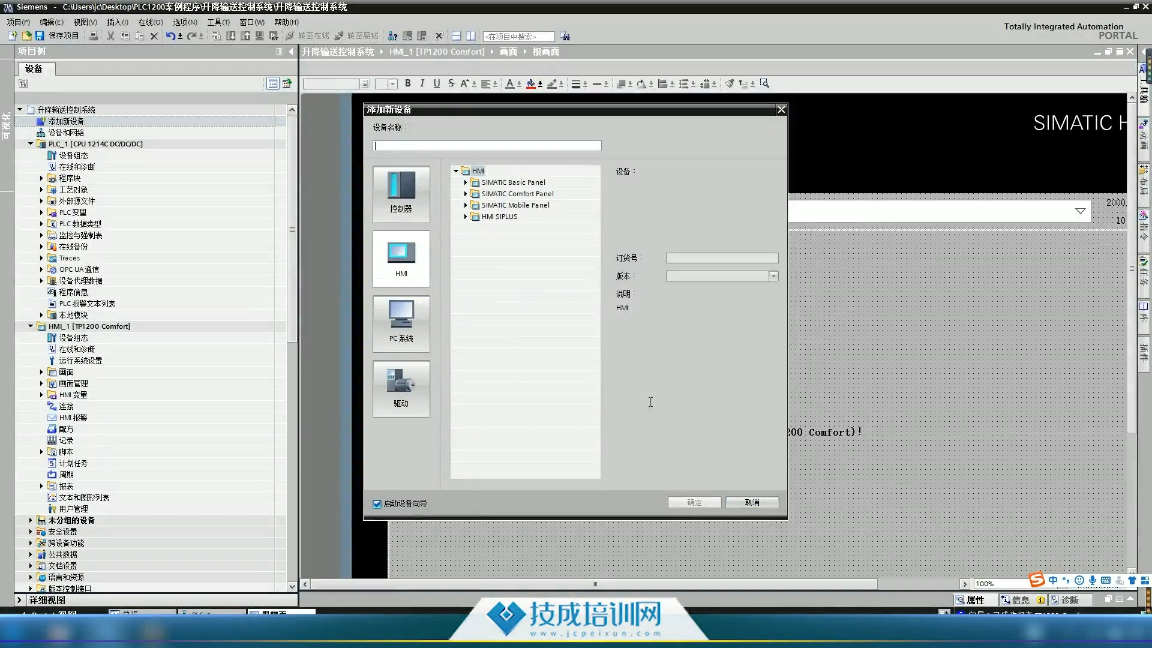Click the redo arrow in main toolbar
Image resolution: width=1152 pixels, height=648 pixels.
tap(191, 36)
